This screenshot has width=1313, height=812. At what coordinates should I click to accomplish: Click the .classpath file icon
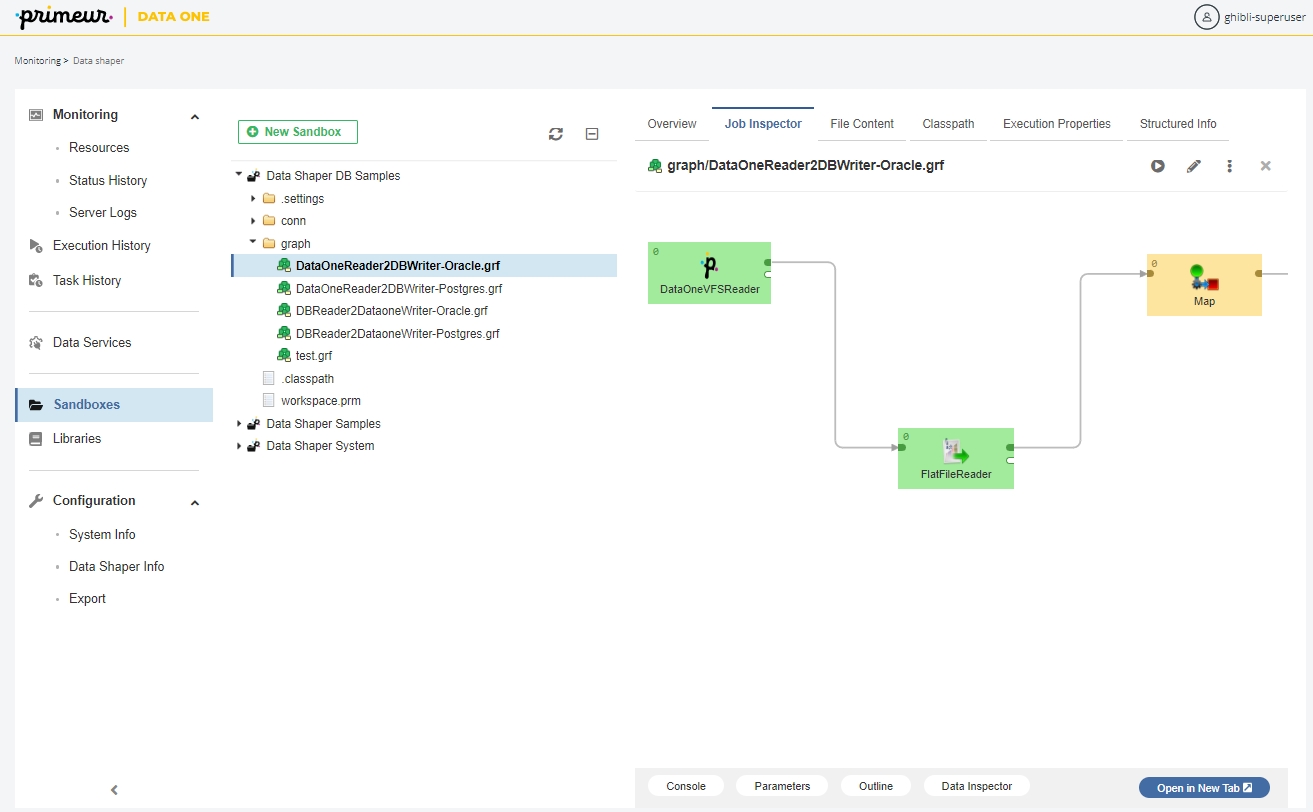268,379
